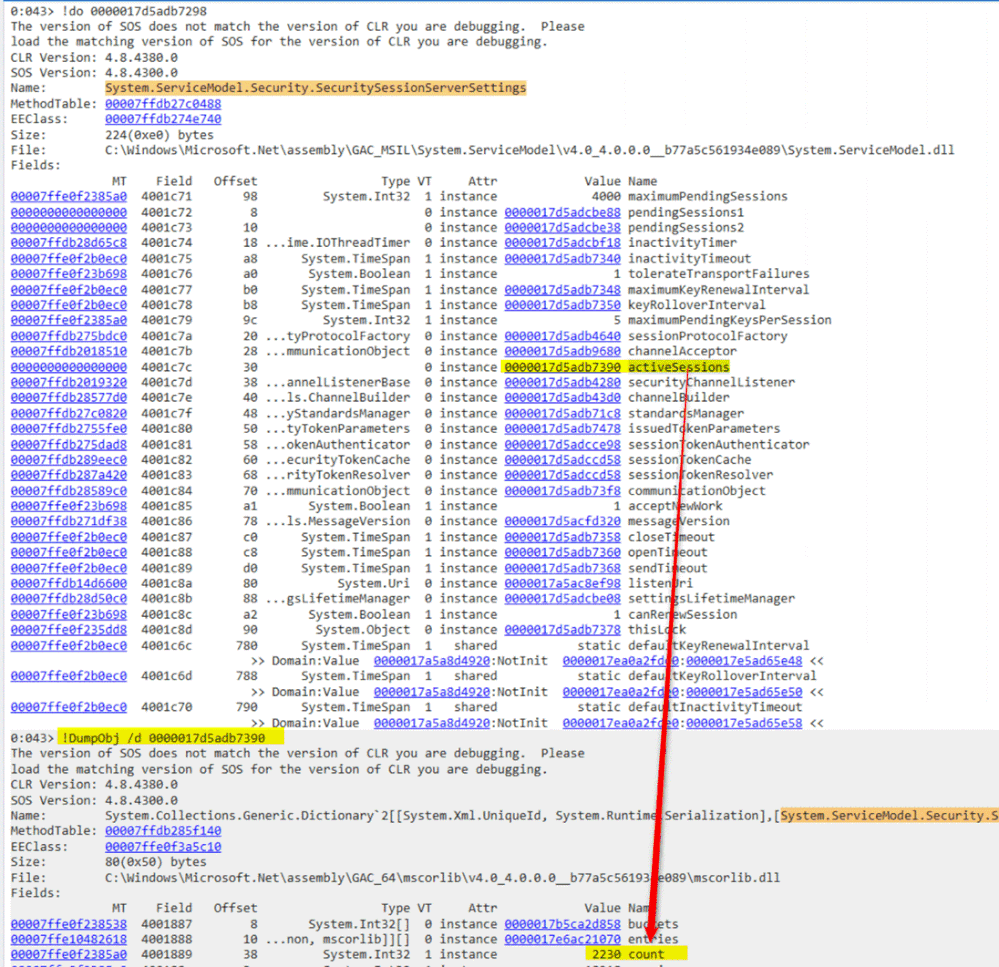Screen dimensions: 999x967
Task: Open MT link 00007ffdb2018510 for channelAcceptor
Action: (x=68, y=351)
